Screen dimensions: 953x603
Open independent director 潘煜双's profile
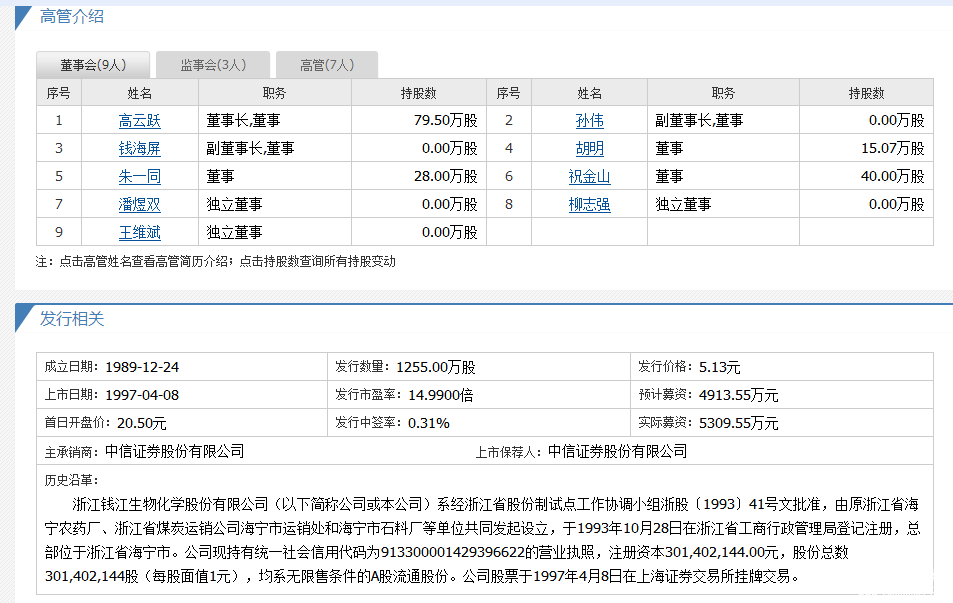click(x=140, y=204)
